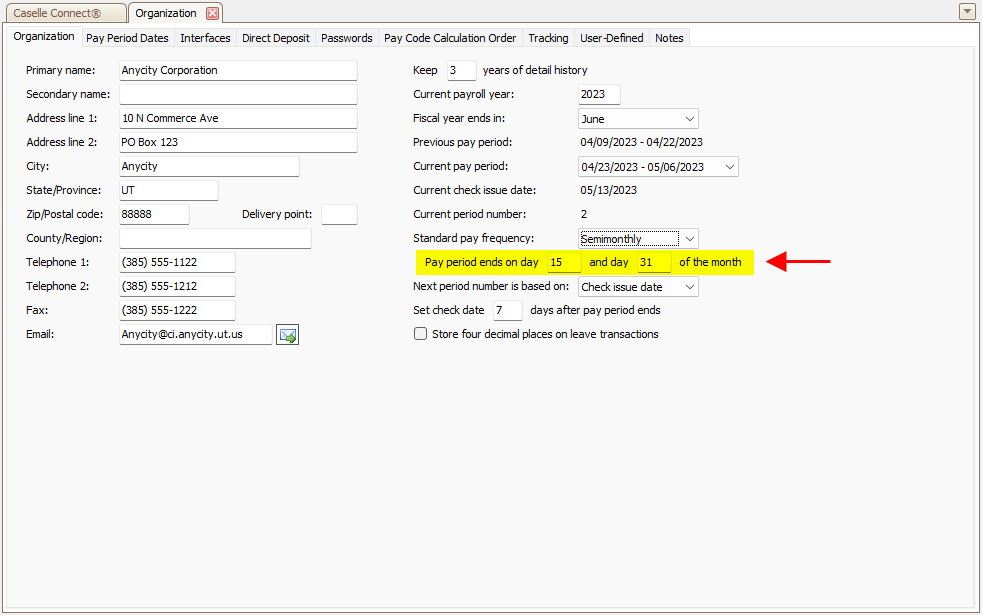
Task: Click the Keep years of history field
Action: 462,70
